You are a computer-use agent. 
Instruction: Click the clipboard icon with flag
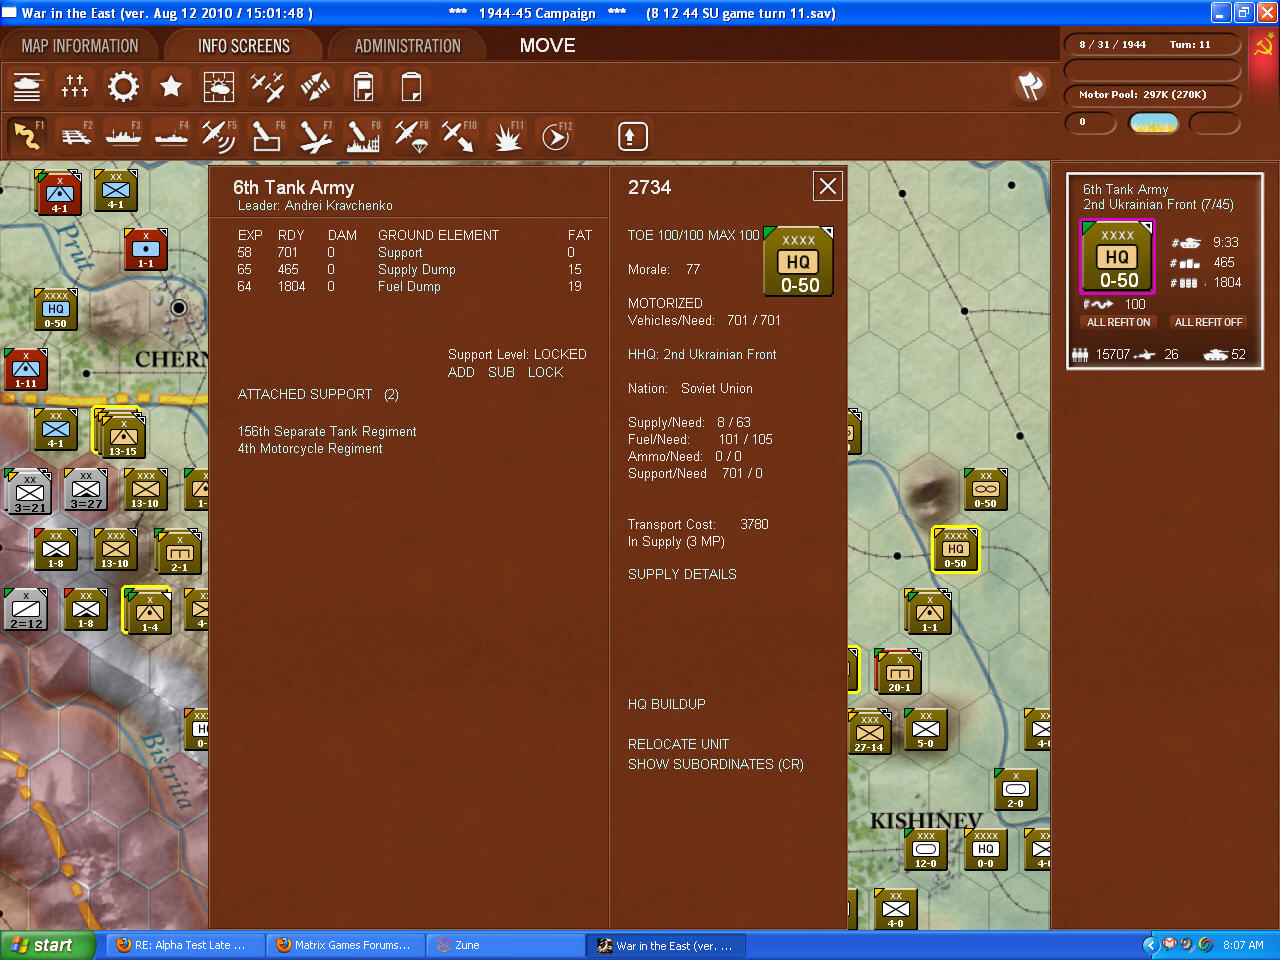[x=363, y=87]
